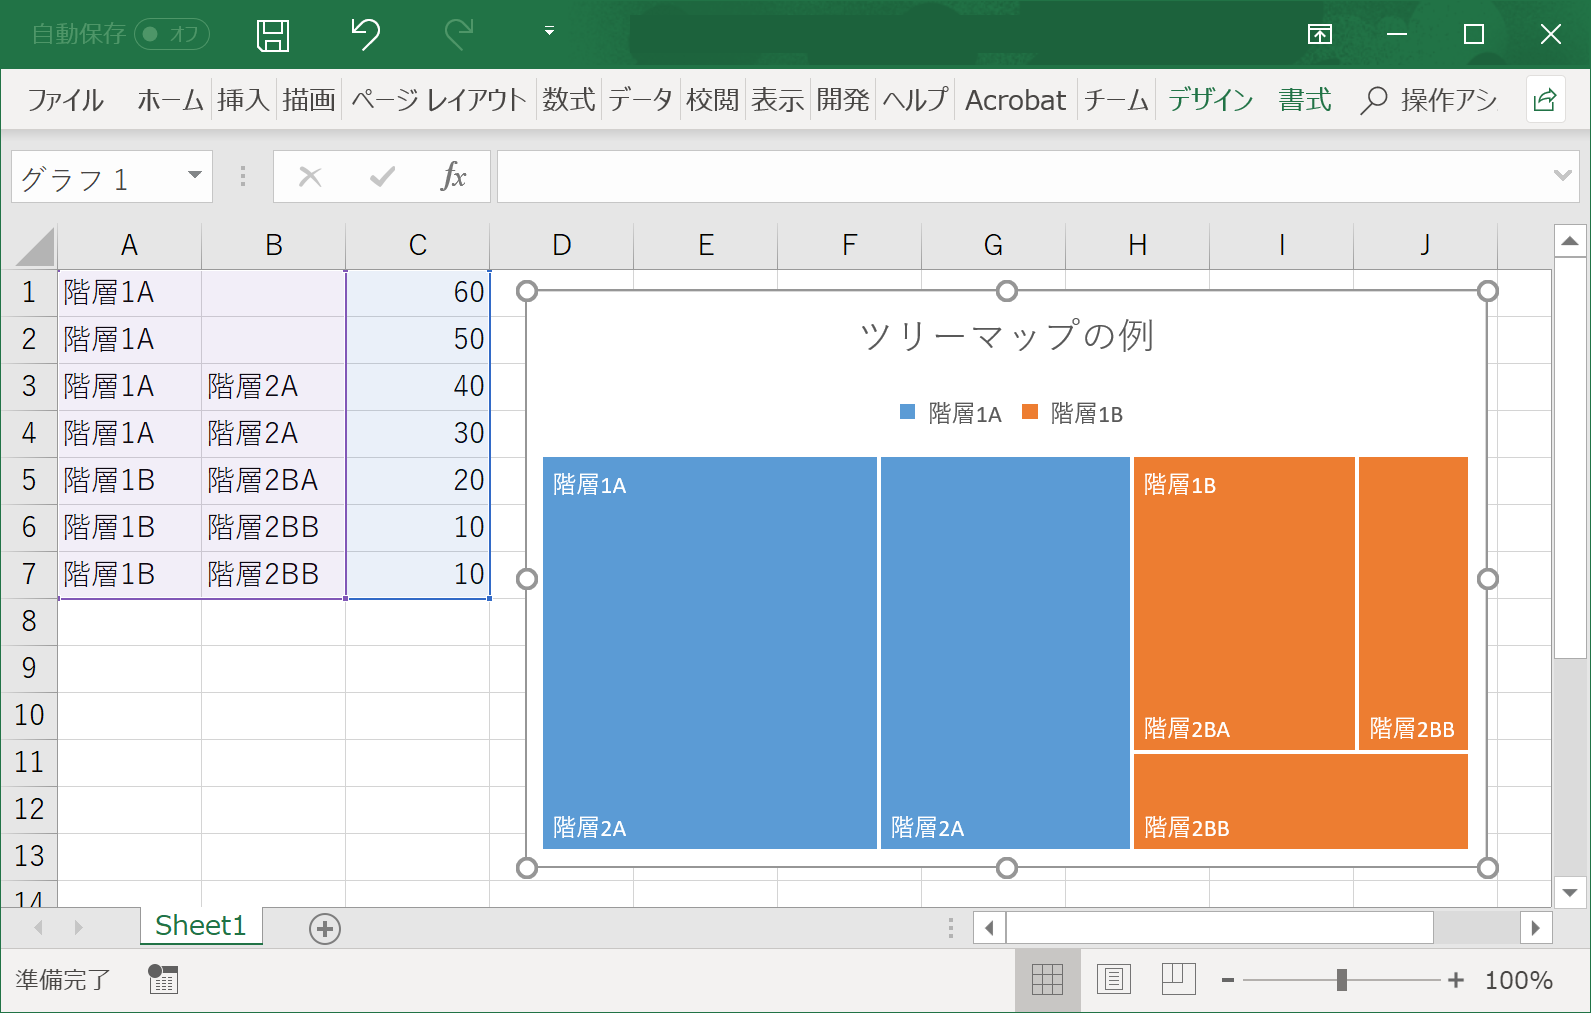
Task: Click the fx insert function icon
Action: click(453, 177)
